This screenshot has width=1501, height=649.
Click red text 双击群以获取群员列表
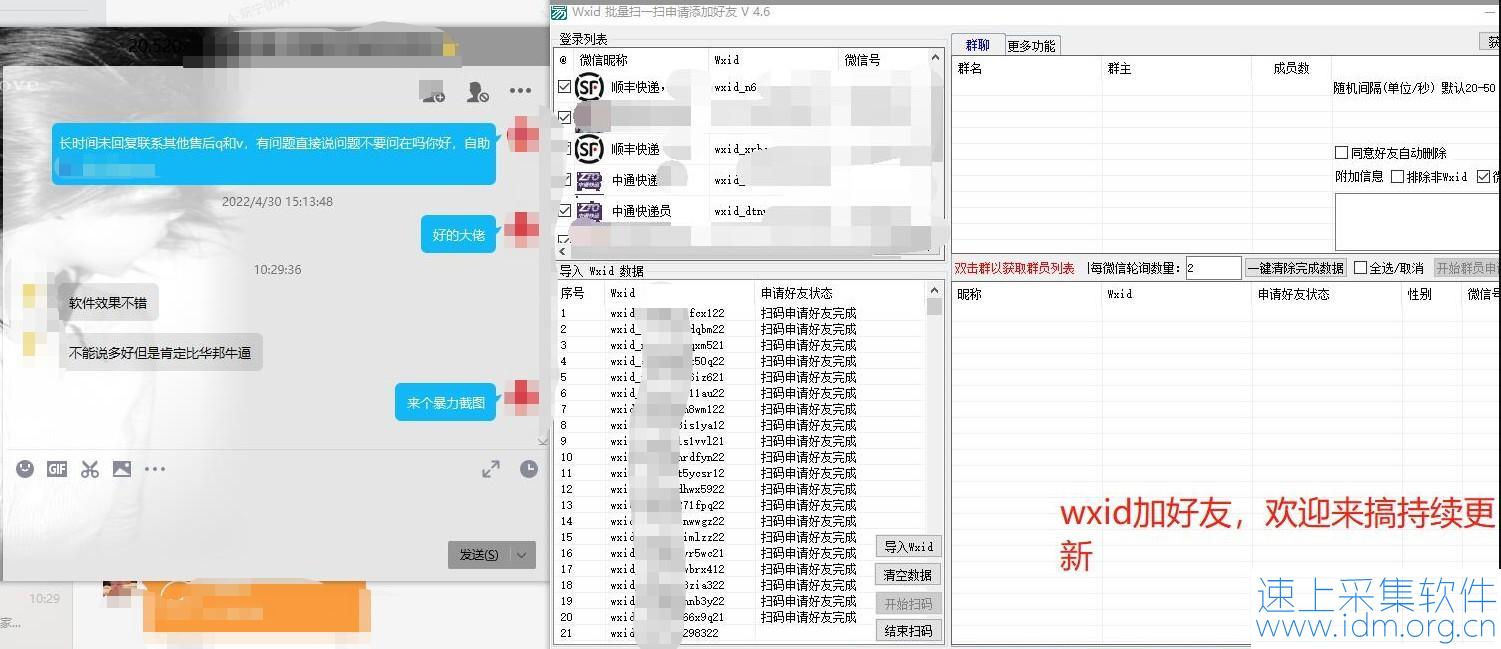coord(1014,268)
